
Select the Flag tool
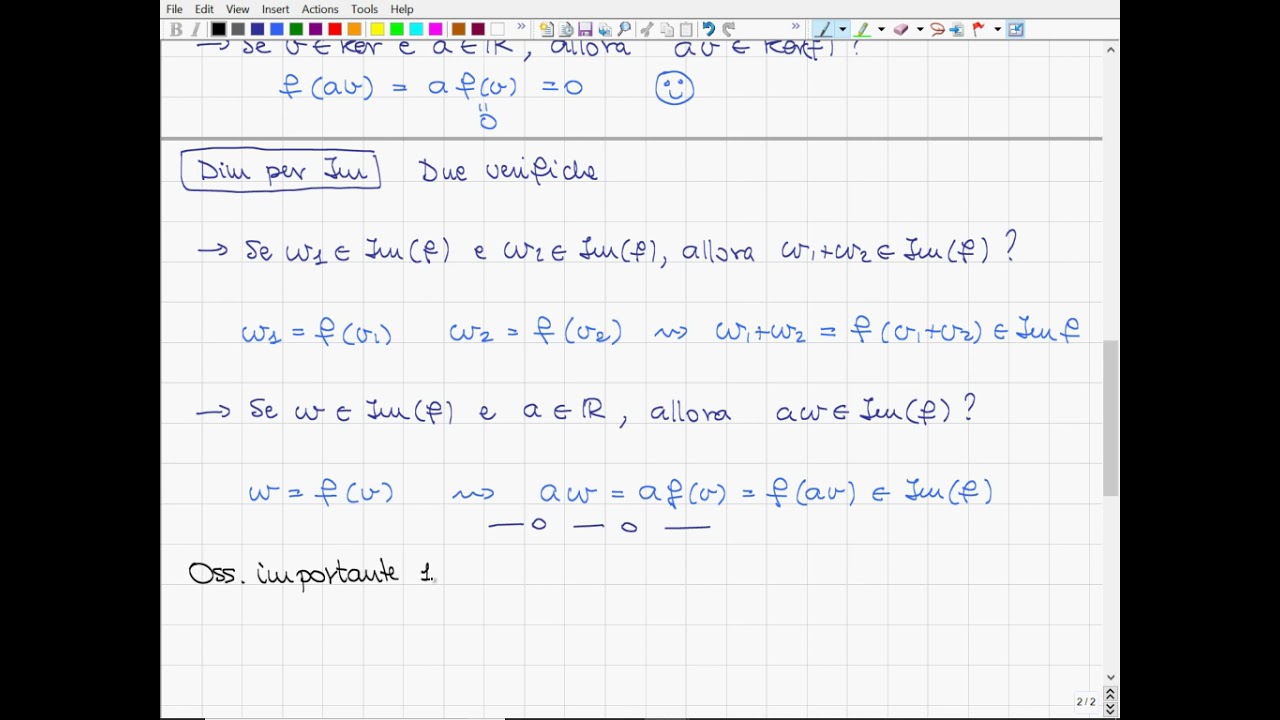(x=978, y=29)
